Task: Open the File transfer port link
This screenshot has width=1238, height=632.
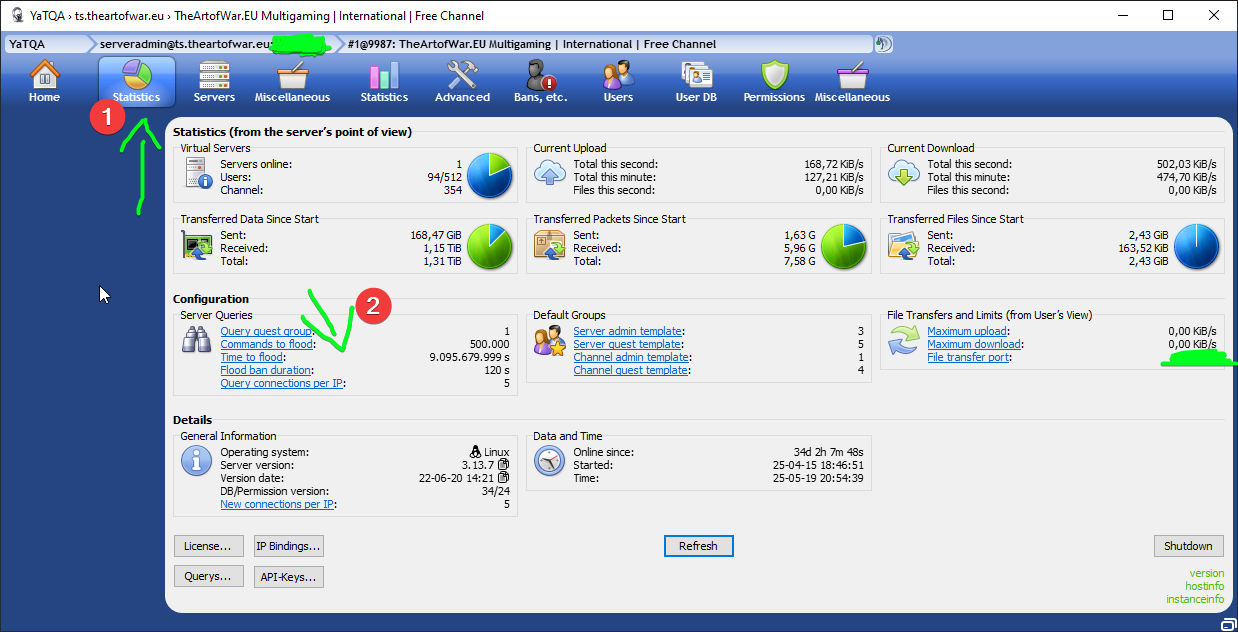Action: tap(969, 357)
